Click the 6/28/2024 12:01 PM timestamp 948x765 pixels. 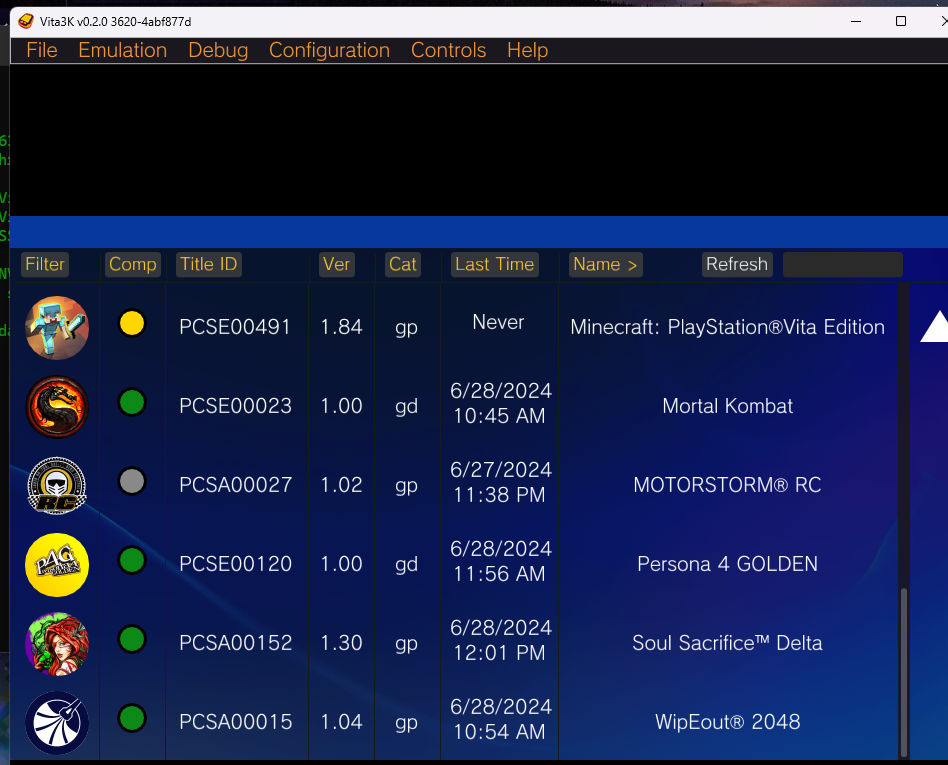tap(501, 640)
